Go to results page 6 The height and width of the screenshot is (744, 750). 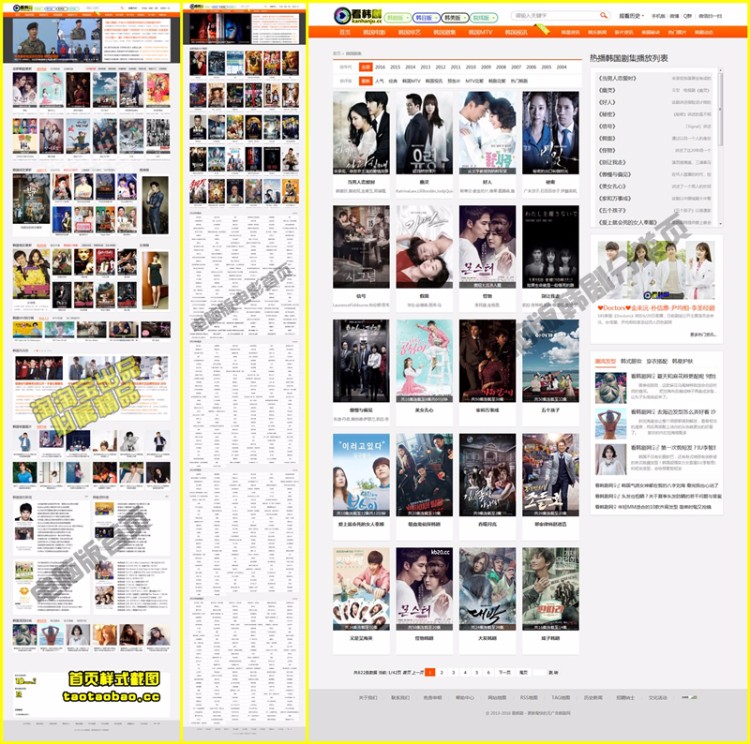(488, 672)
